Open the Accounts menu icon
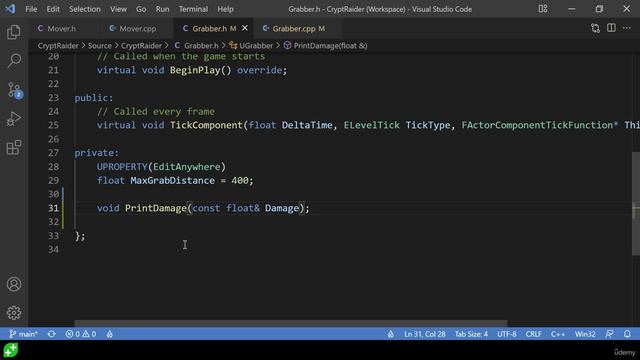This screenshot has height=360, width=640. 14,284
